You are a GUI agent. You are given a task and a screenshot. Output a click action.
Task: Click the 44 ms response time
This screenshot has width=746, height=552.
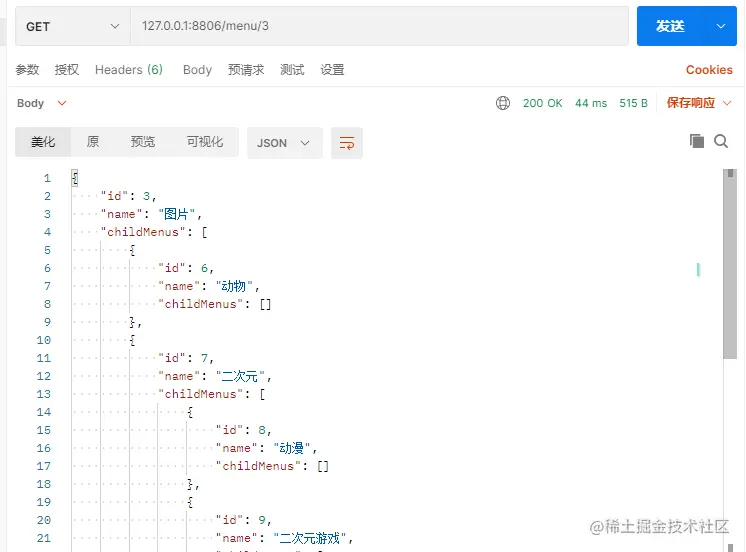tap(591, 103)
